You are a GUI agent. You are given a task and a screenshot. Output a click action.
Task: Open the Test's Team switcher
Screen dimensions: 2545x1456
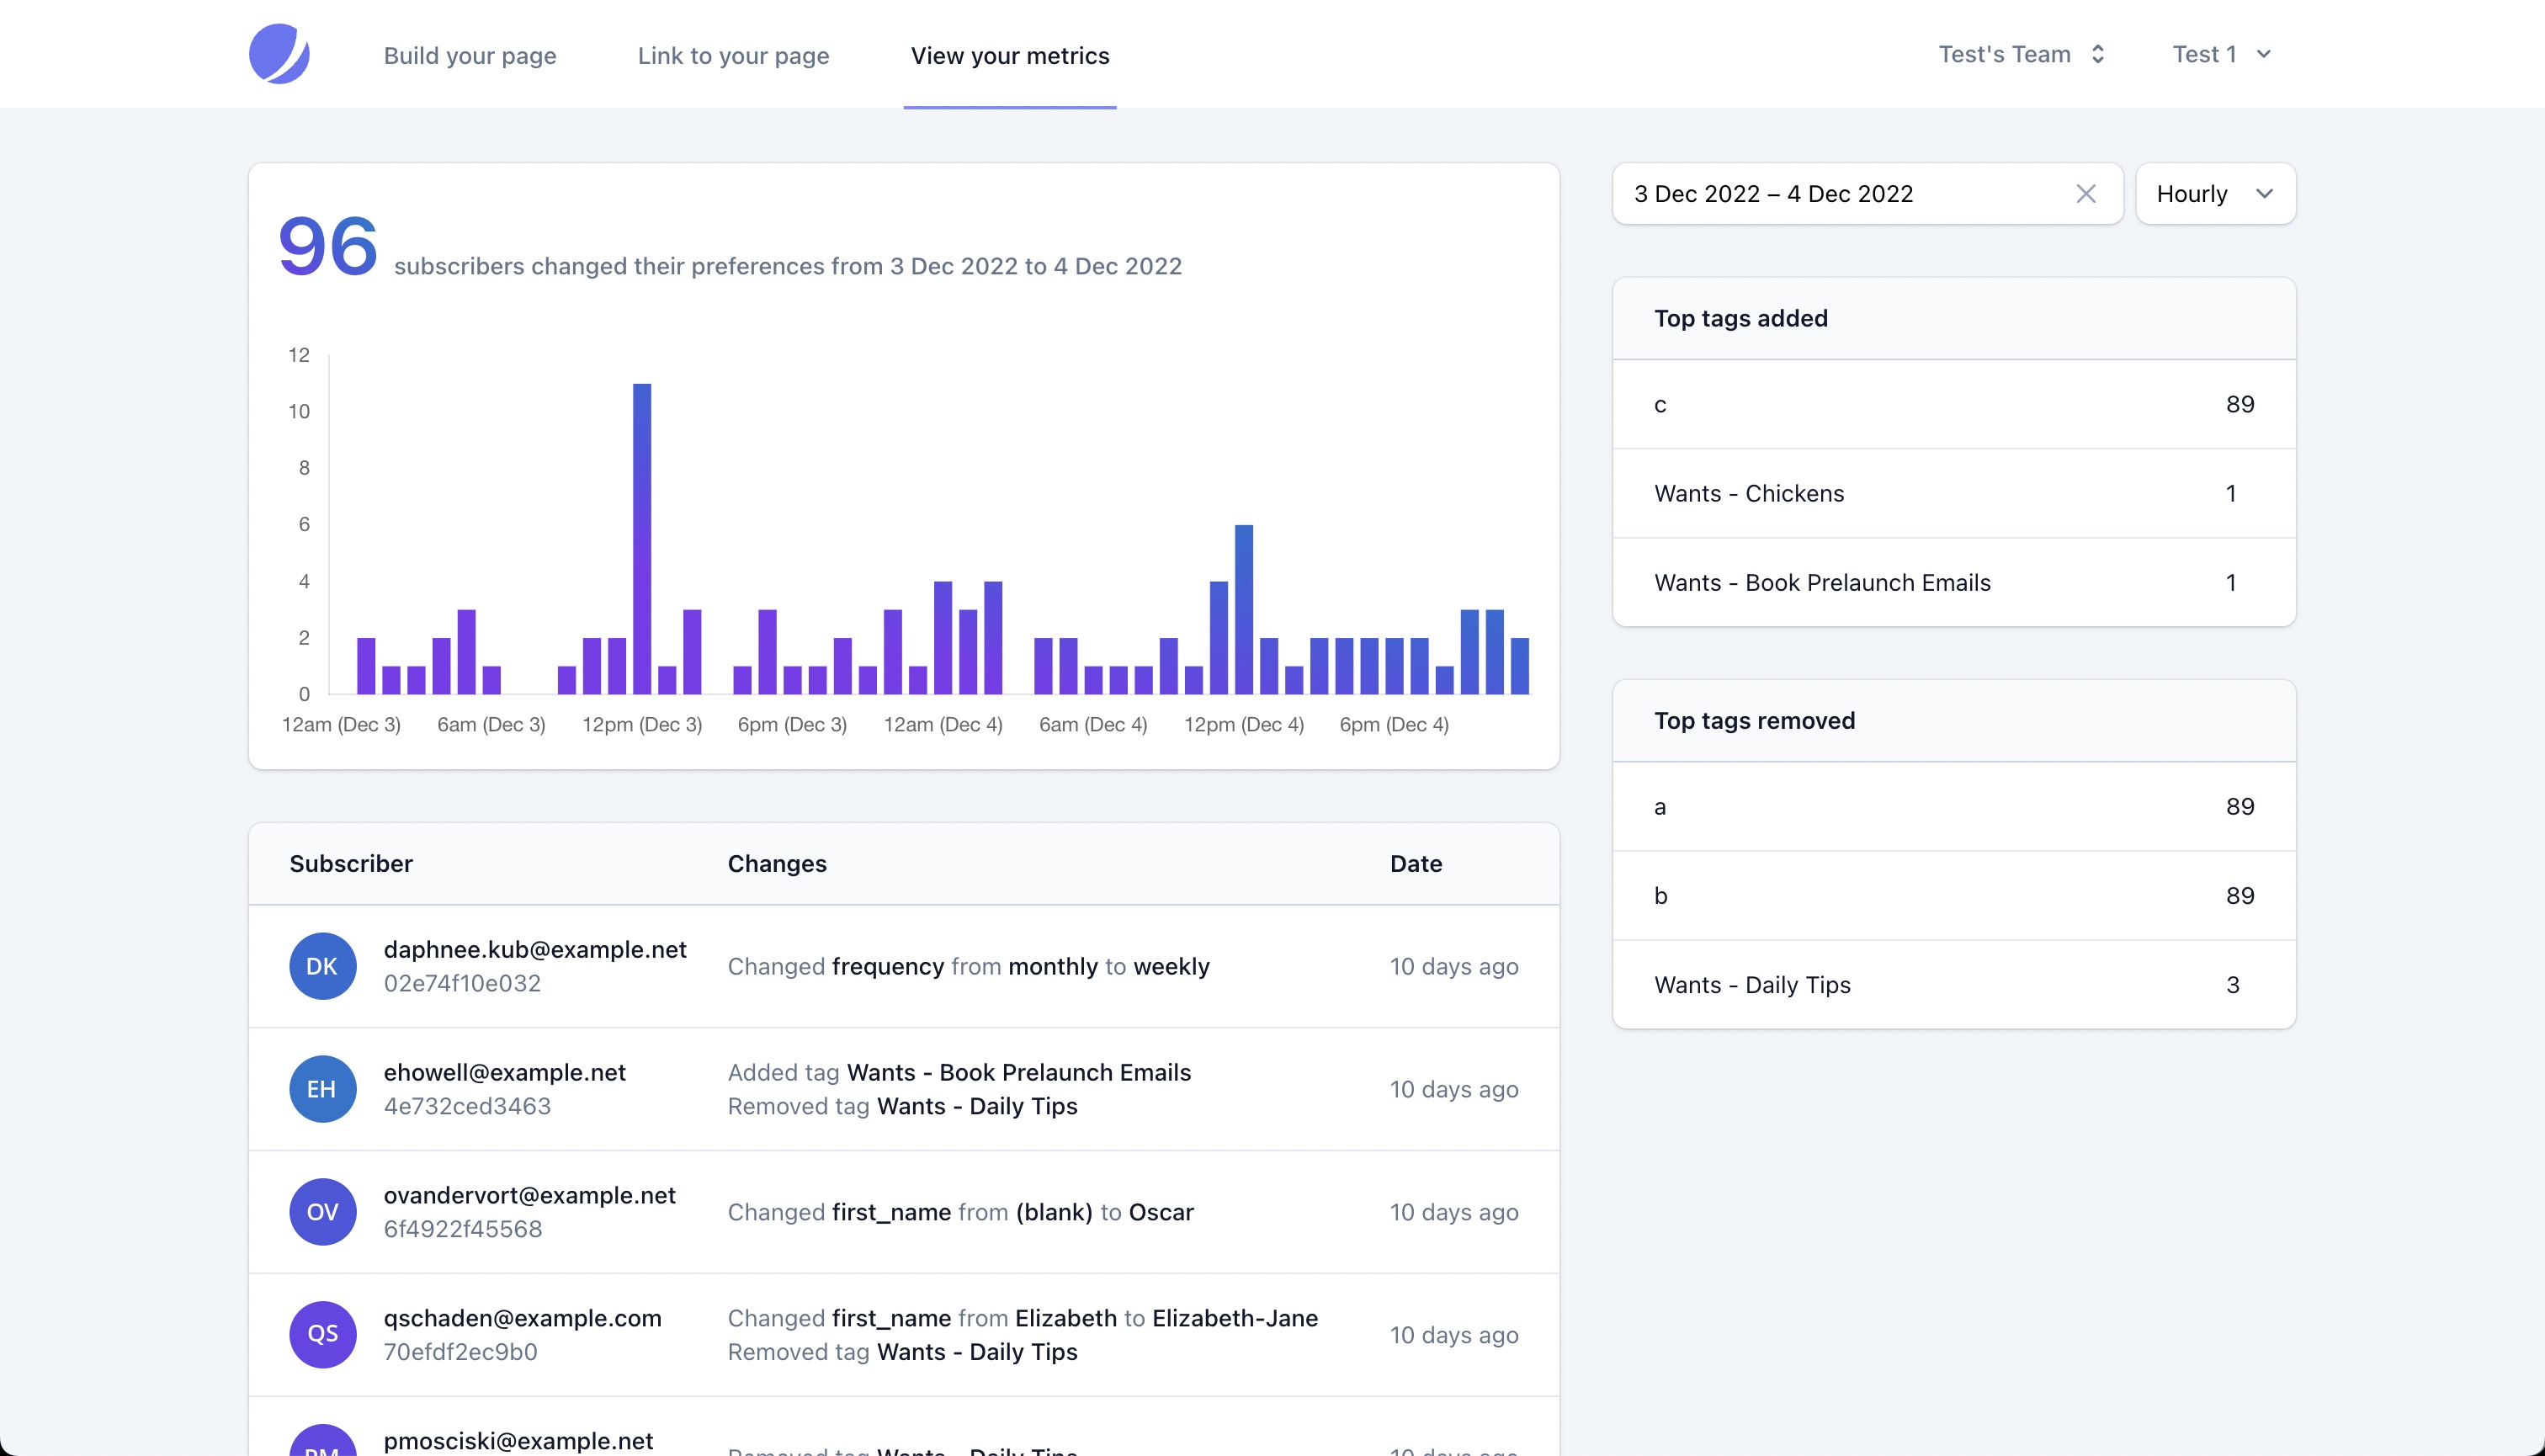click(2021, 54)
